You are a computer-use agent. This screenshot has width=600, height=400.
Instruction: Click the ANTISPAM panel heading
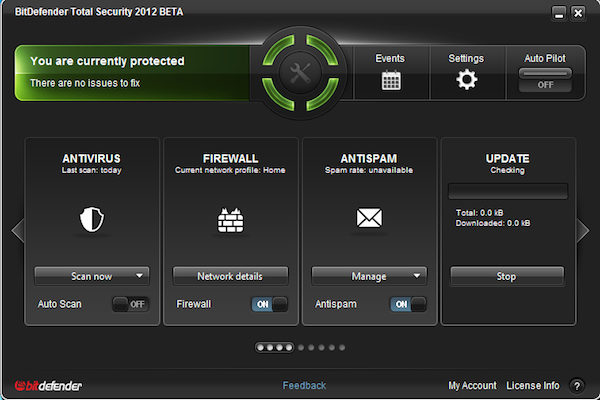click(369, 158)
